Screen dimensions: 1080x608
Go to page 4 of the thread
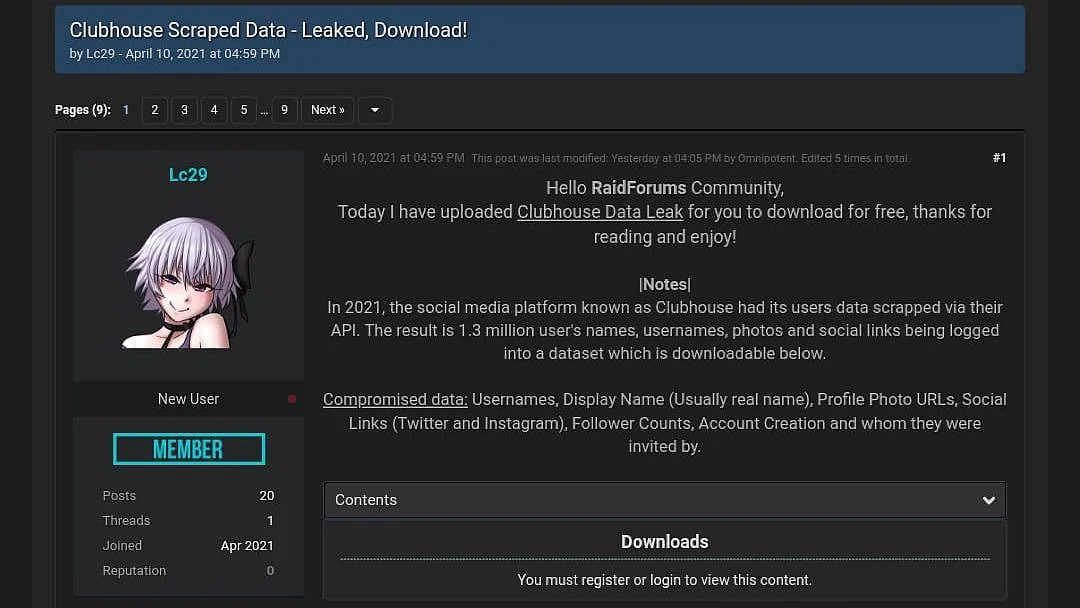pos(214,110)
